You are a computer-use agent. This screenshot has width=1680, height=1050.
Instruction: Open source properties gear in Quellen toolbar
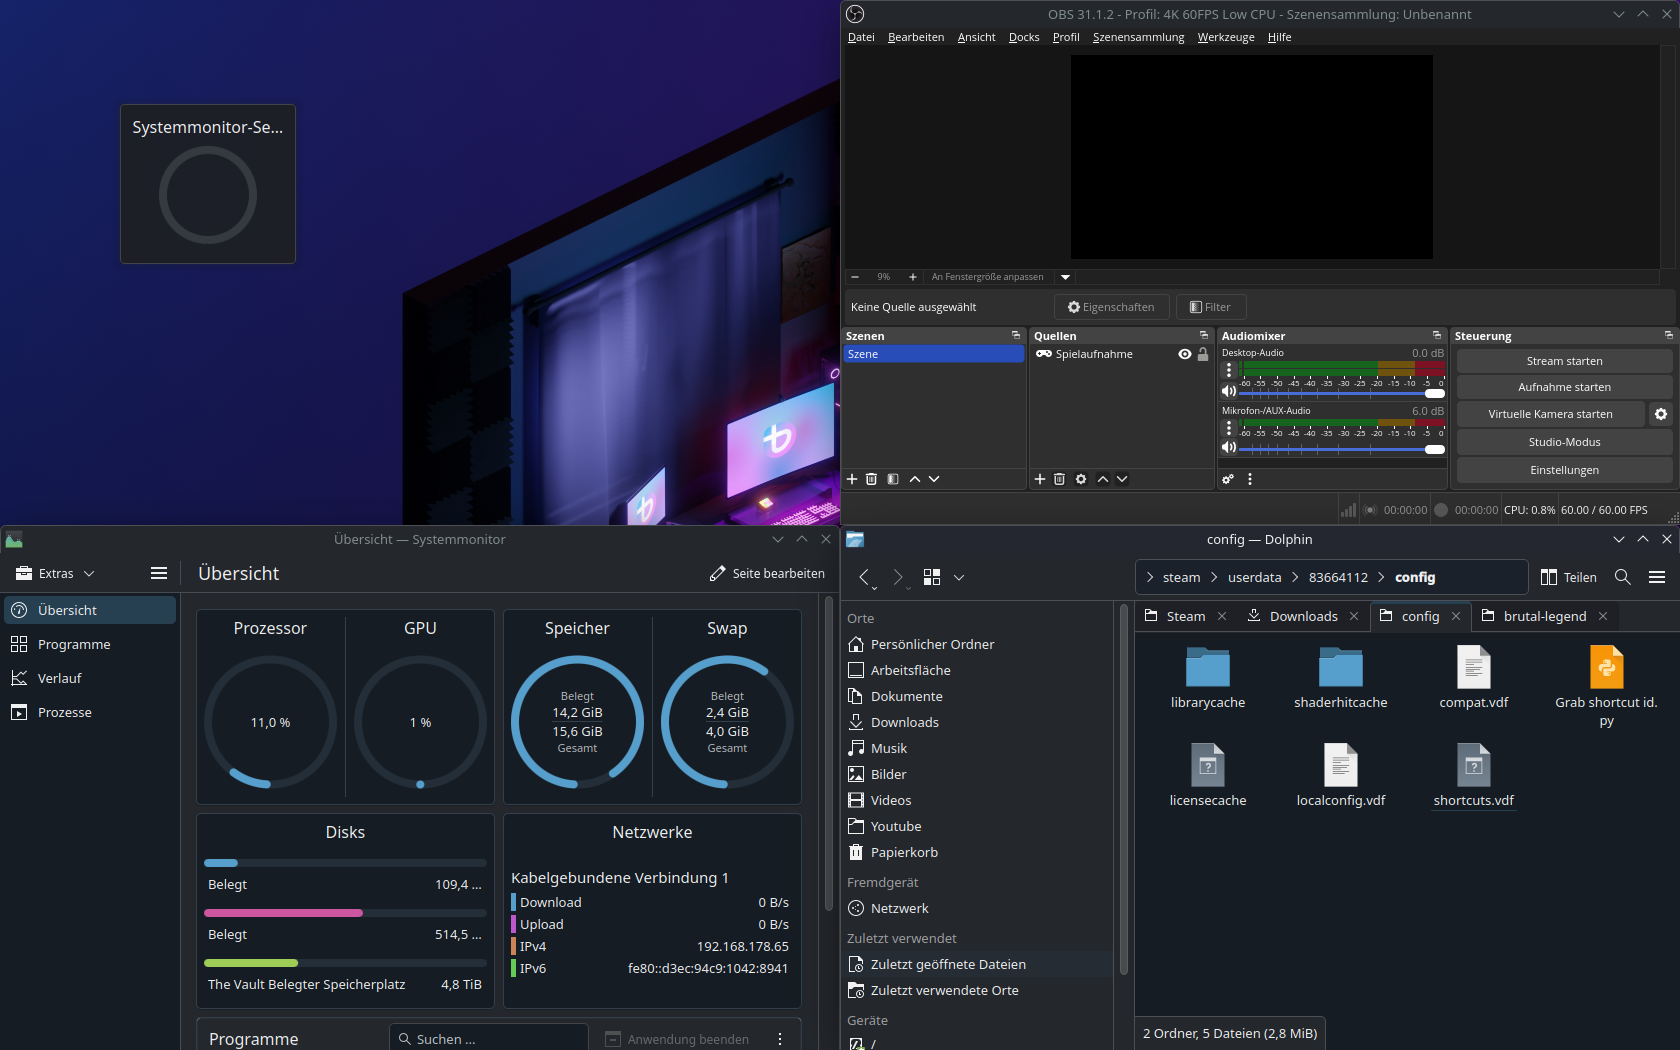click(x=1081, y=479)
